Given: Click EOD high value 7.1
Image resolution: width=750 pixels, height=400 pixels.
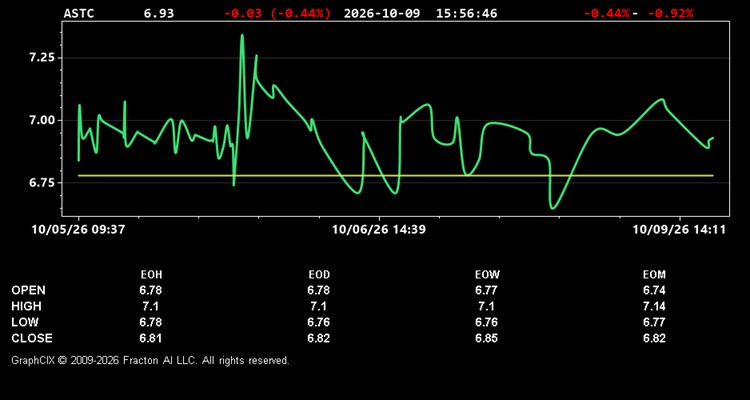Looking at the screenshot, I should 319,306.
